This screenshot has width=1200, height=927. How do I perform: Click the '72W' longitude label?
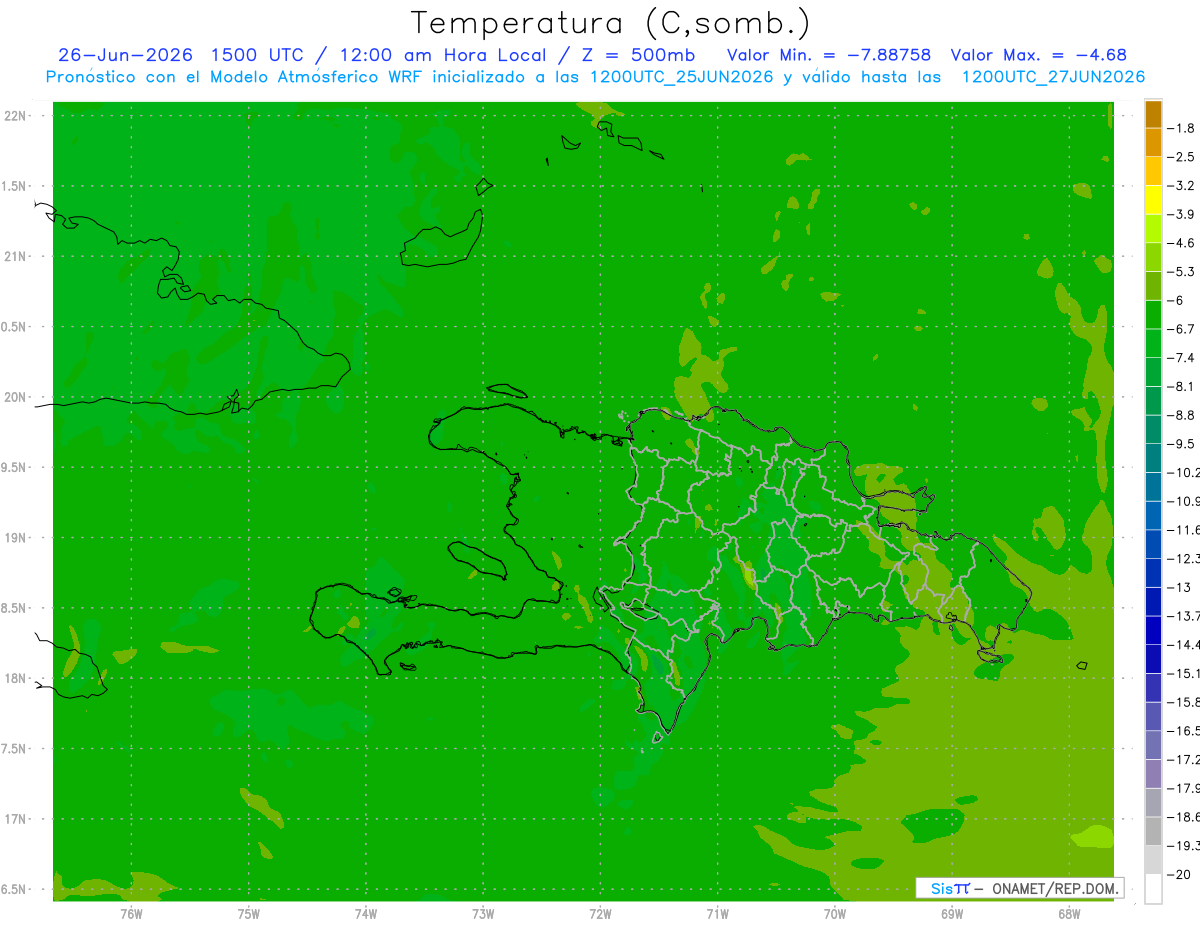coord(600,913)
